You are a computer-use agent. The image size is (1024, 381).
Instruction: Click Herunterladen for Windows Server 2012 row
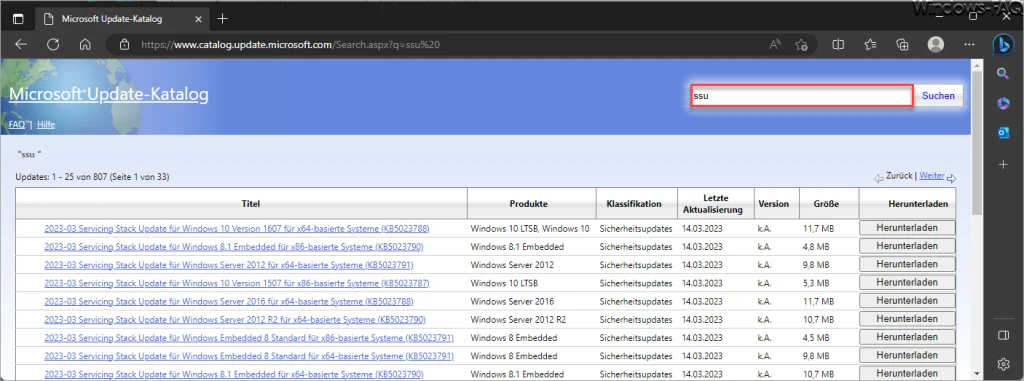tap(907, 265)
